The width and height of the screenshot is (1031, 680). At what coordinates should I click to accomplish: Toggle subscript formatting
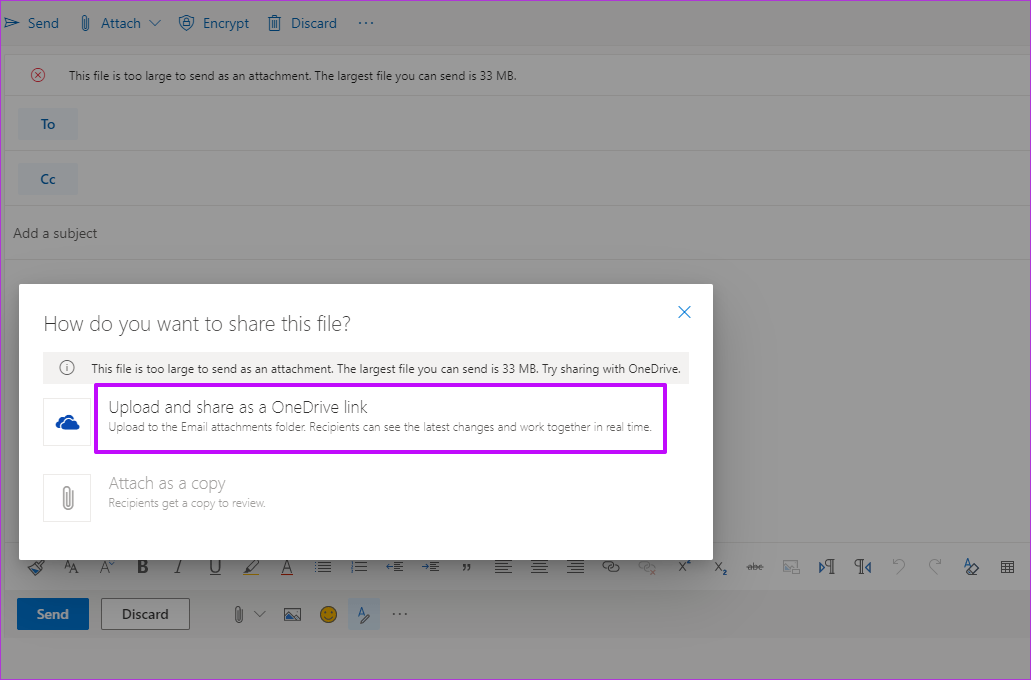tap(721, 568)
